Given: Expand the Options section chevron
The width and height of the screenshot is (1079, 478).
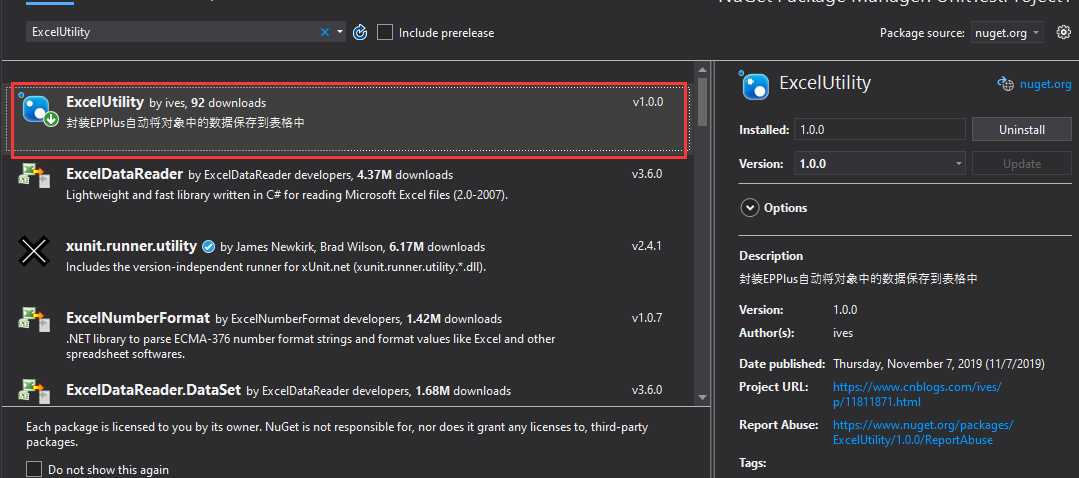Looking at the screenshot, I should click(x=749, y=208).
